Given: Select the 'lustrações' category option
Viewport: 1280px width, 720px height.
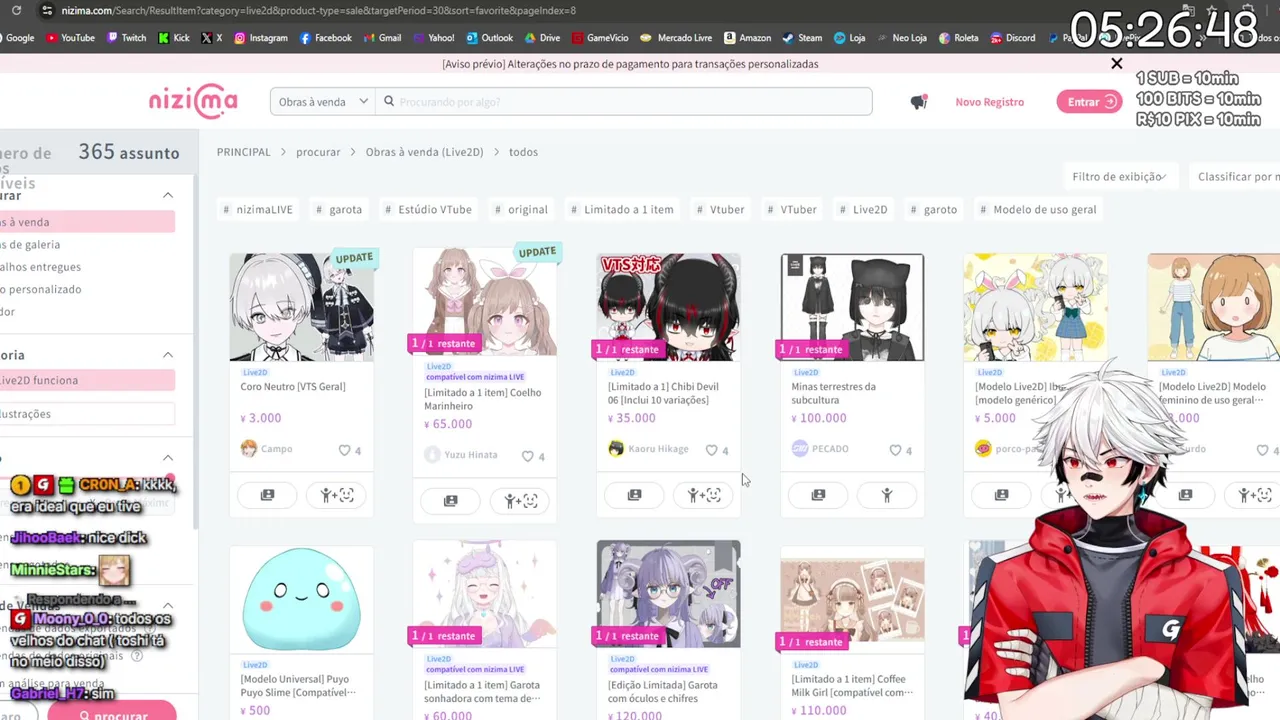Looking at the screenshot, I should click(87, 413).
